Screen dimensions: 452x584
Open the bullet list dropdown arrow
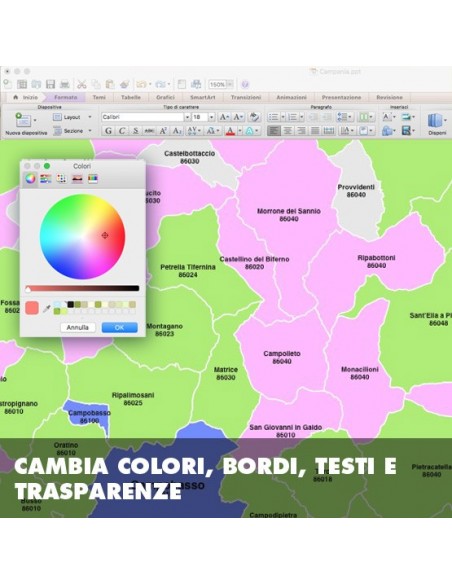point(283,117)
